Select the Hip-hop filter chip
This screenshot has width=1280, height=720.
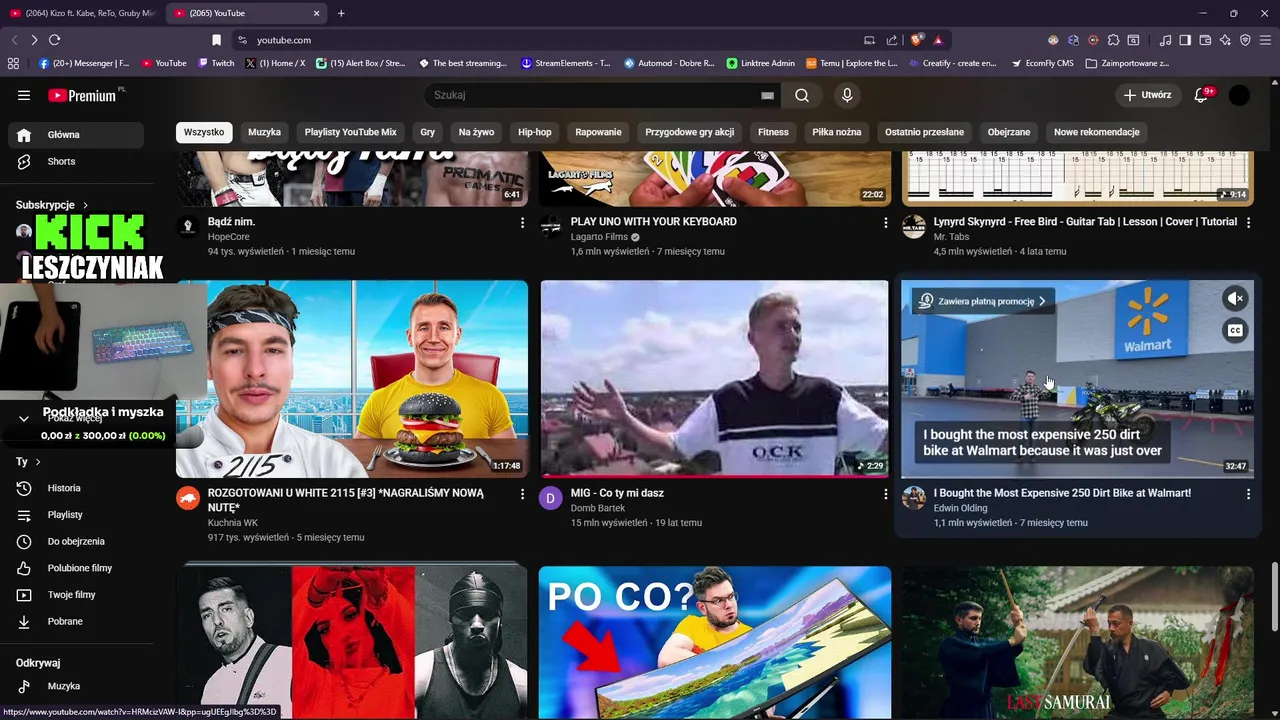coord(535,132)
